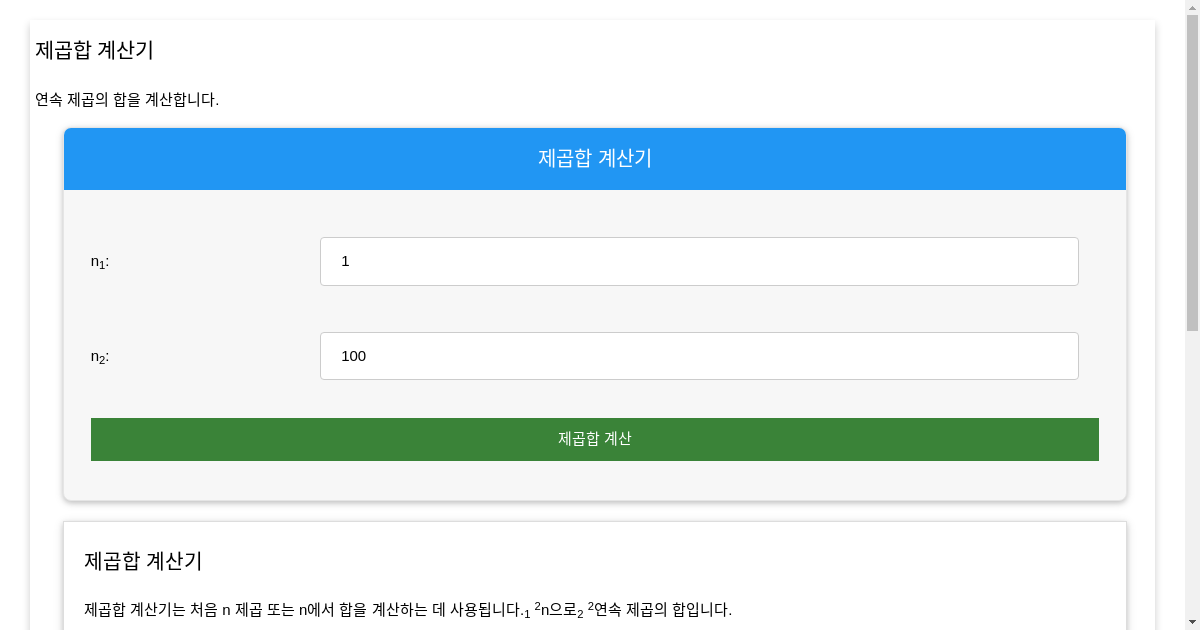This screenshot has height=630, width=1200.
Task: Click the lower section heading 제곱합 계산기
Action: (x=143, y=561)
